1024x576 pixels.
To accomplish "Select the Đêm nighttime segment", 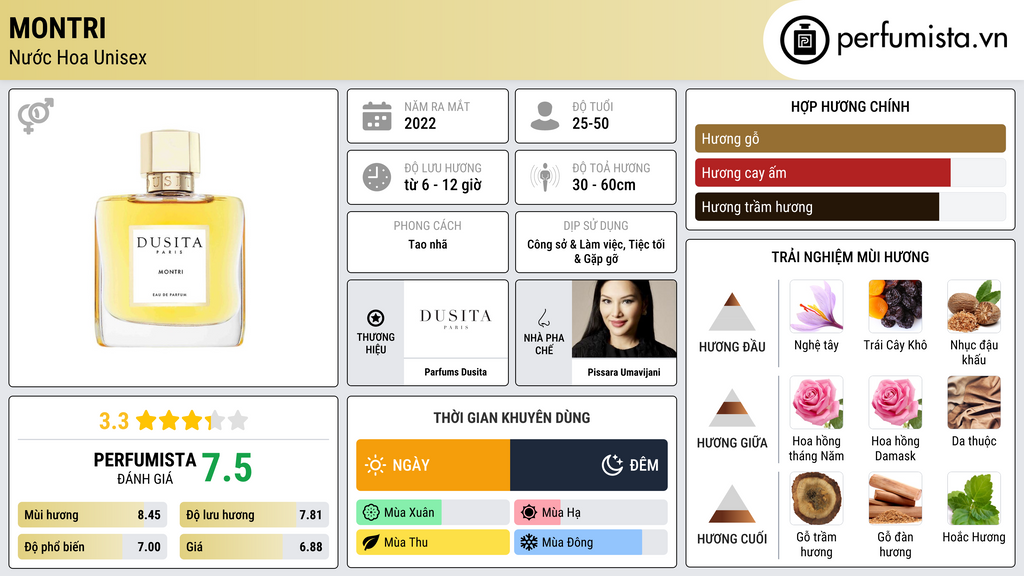I will pos(589,465).
